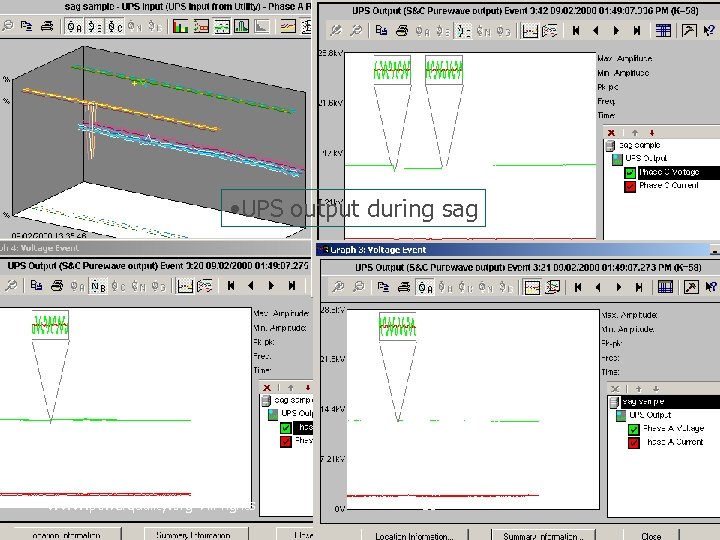Toggle phase C display in UPS Input toolbar
The image size is (720, 540).
[x=115, y=27]
